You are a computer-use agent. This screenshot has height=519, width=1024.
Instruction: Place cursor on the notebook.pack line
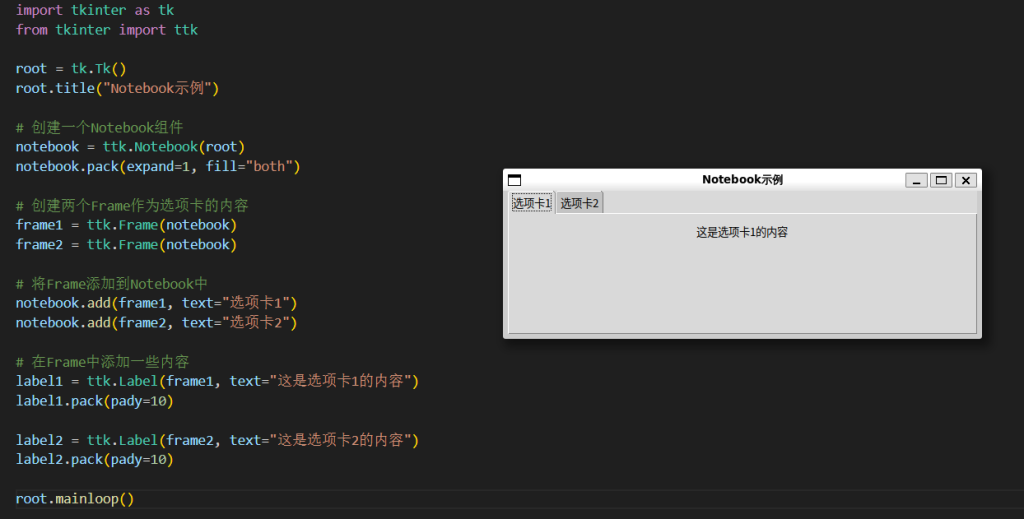(157, 166)
